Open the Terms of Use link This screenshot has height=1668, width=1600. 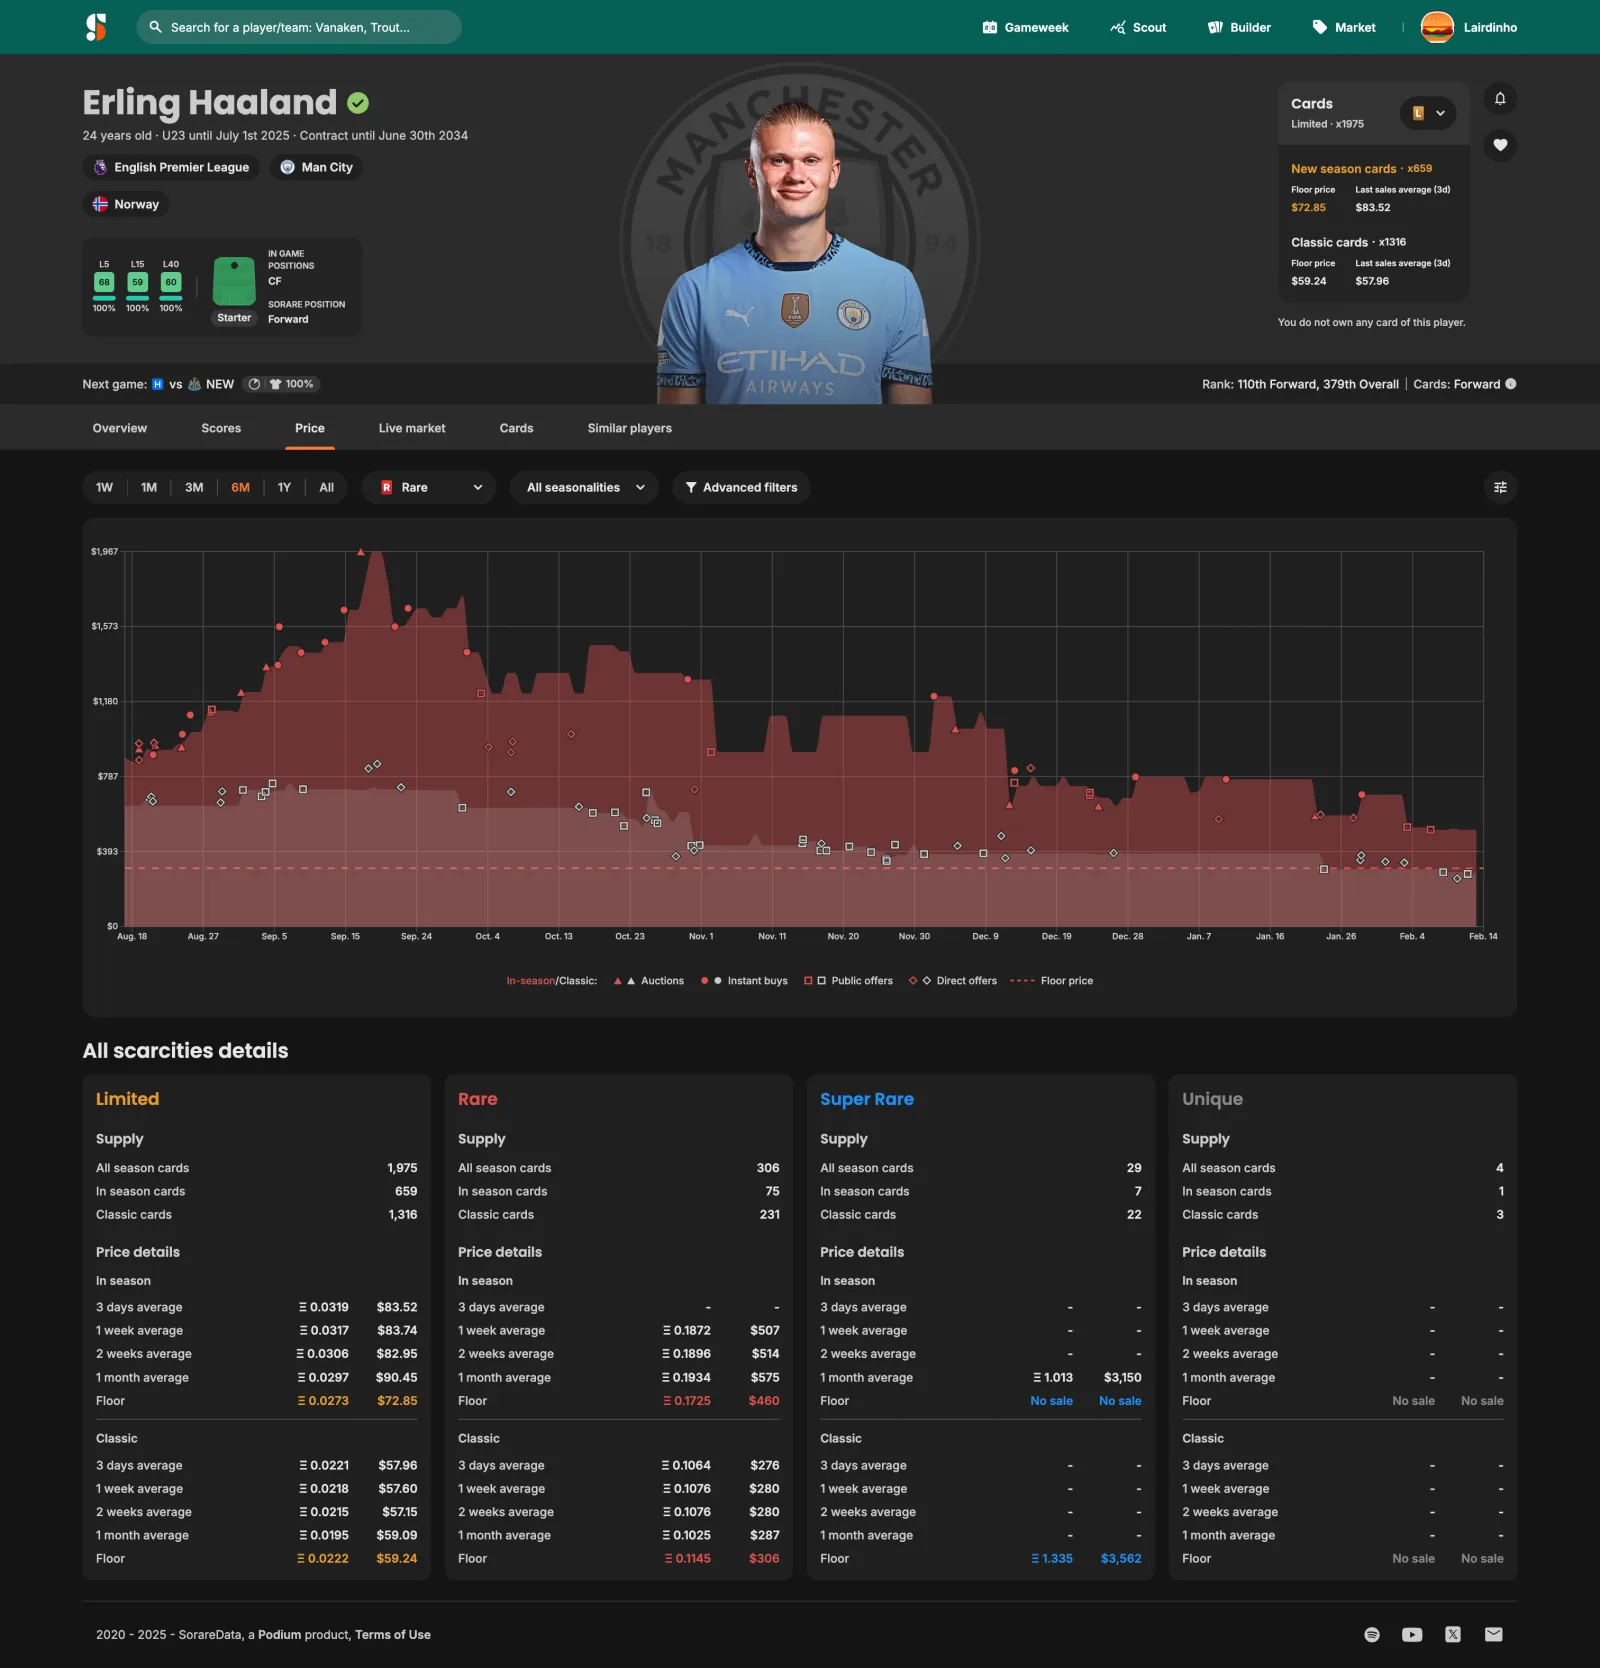pos(393,1634)
